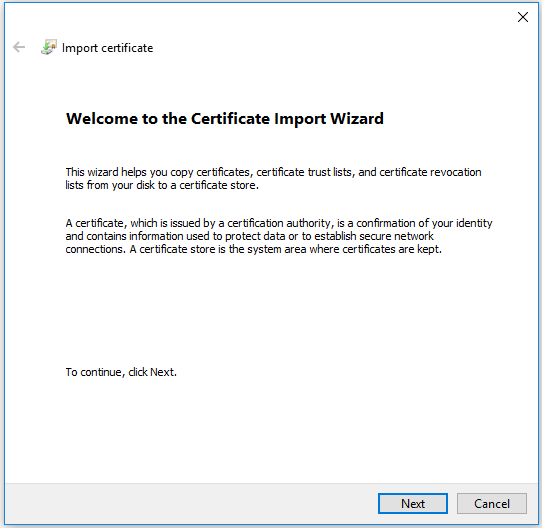Image resolution: width=542 pixels, height=528 pixels.
Task: Click the phrase 'certificate revocation' in the first paragraph
Action: click(x=430, y=172)
